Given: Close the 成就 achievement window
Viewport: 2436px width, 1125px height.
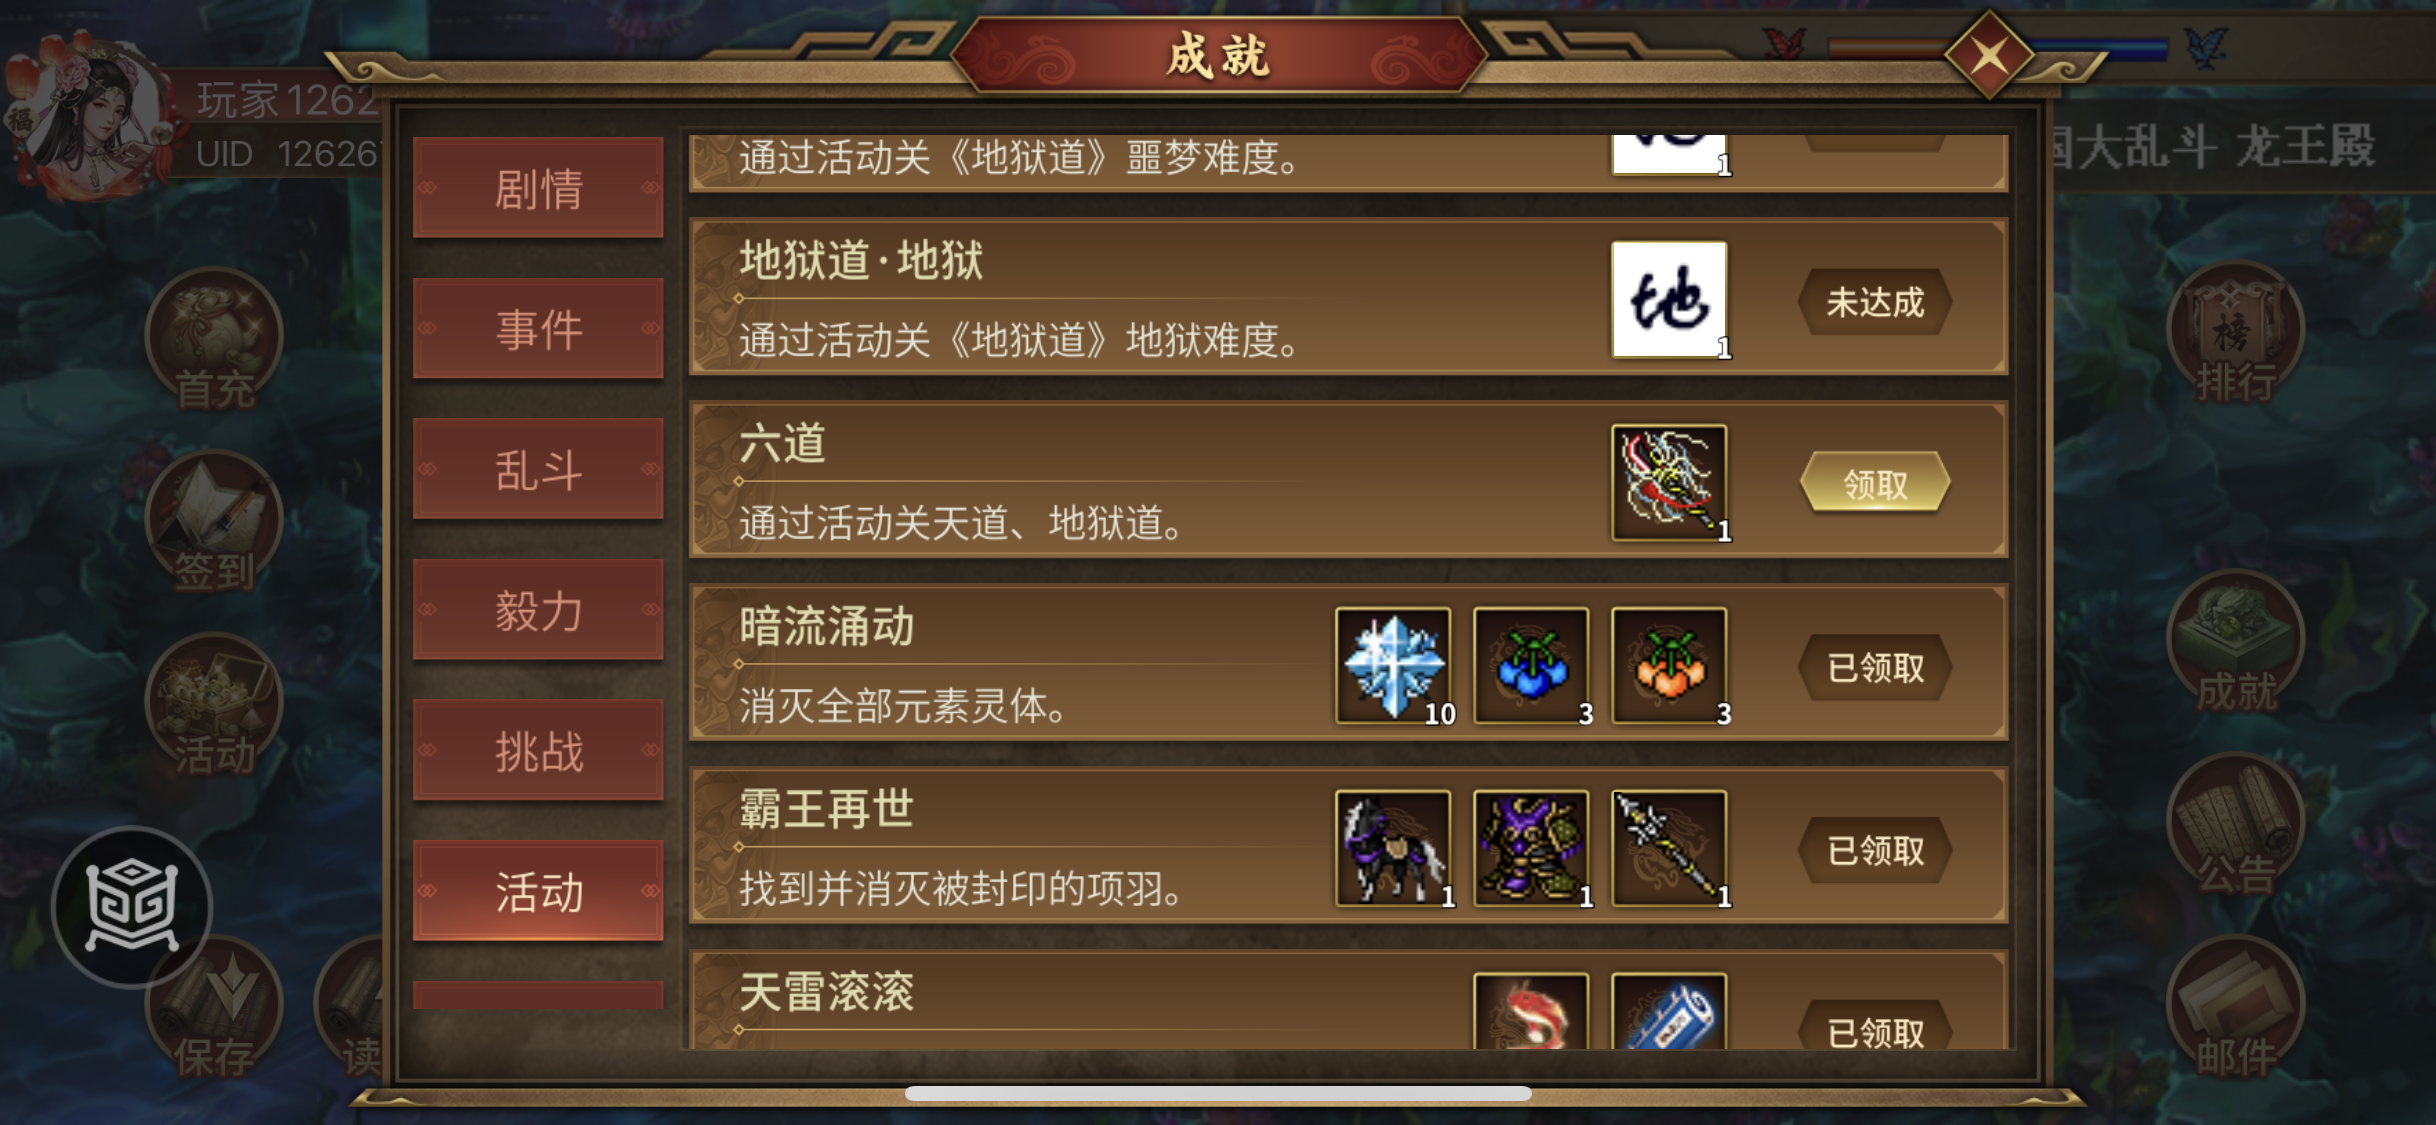Looking at the screenshot, I should click(1988, 56).
